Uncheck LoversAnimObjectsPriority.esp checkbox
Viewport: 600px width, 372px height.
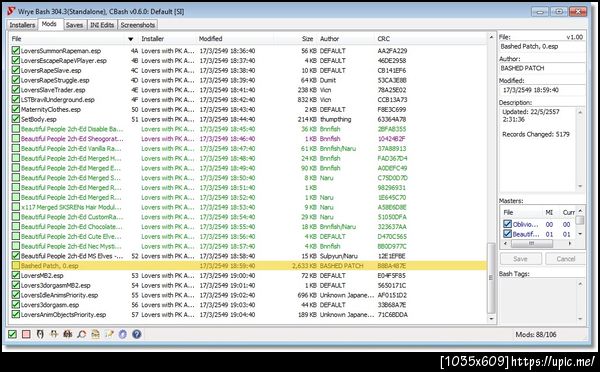16,315
